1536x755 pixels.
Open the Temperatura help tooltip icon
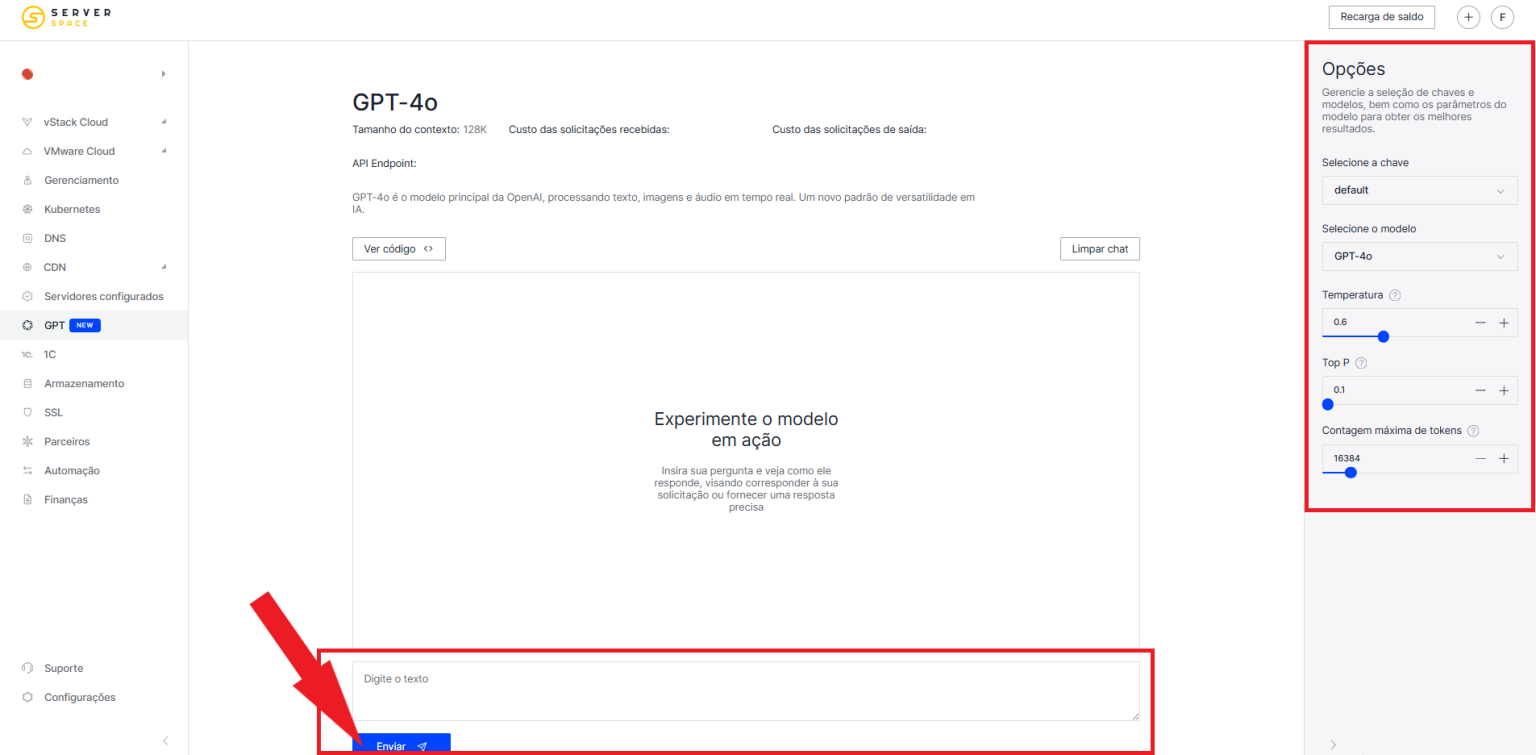[x=1394, y=295]
